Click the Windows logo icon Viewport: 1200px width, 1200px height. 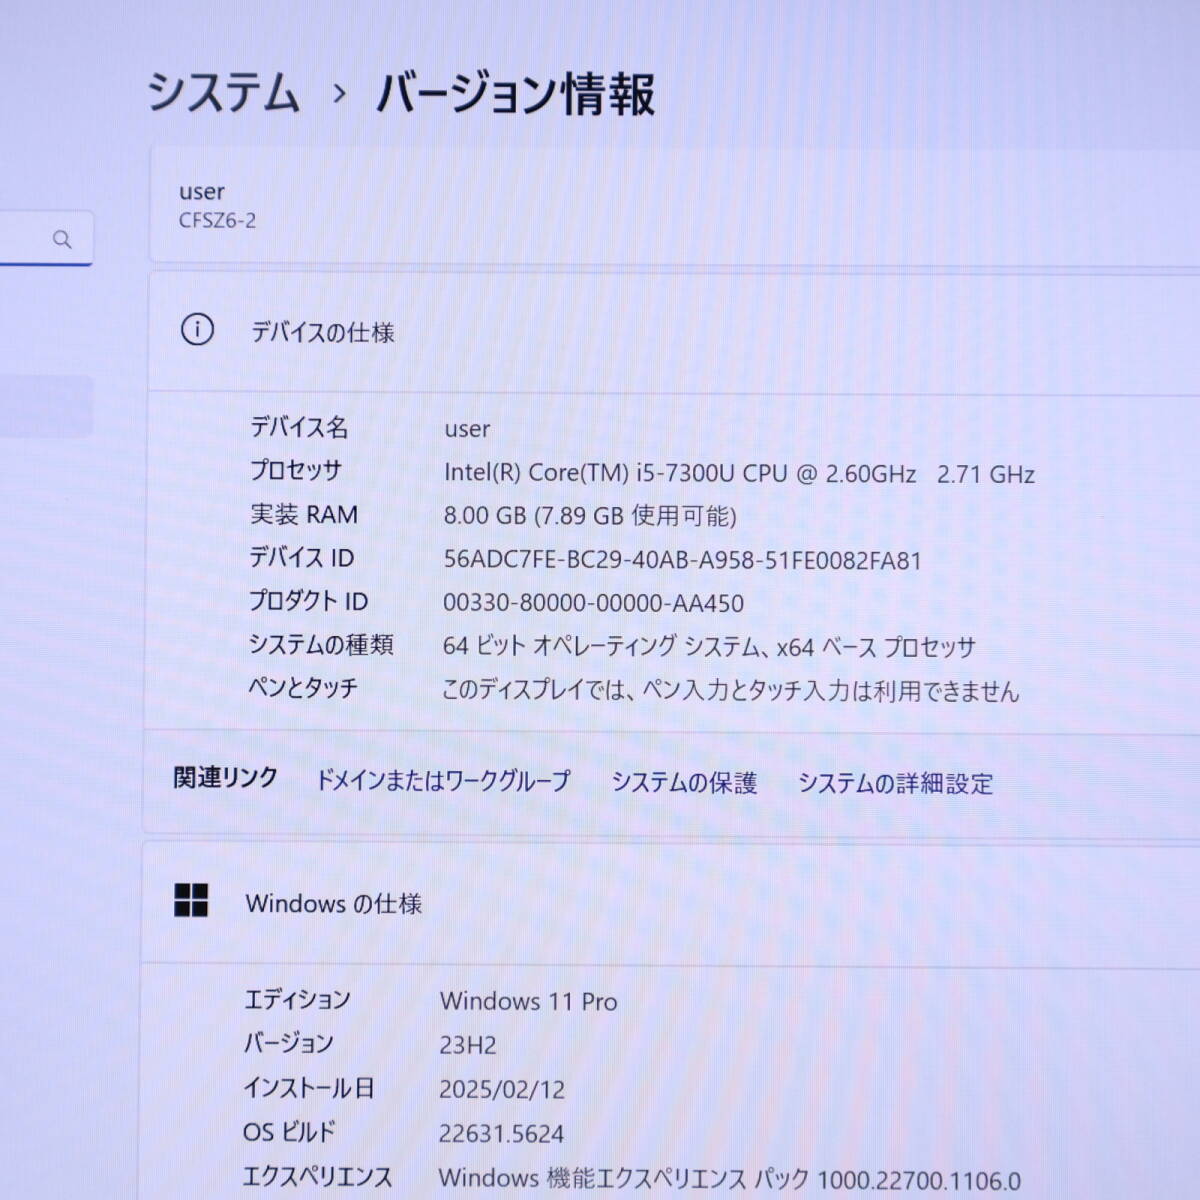pyautogui.click(x=191, y=900)
